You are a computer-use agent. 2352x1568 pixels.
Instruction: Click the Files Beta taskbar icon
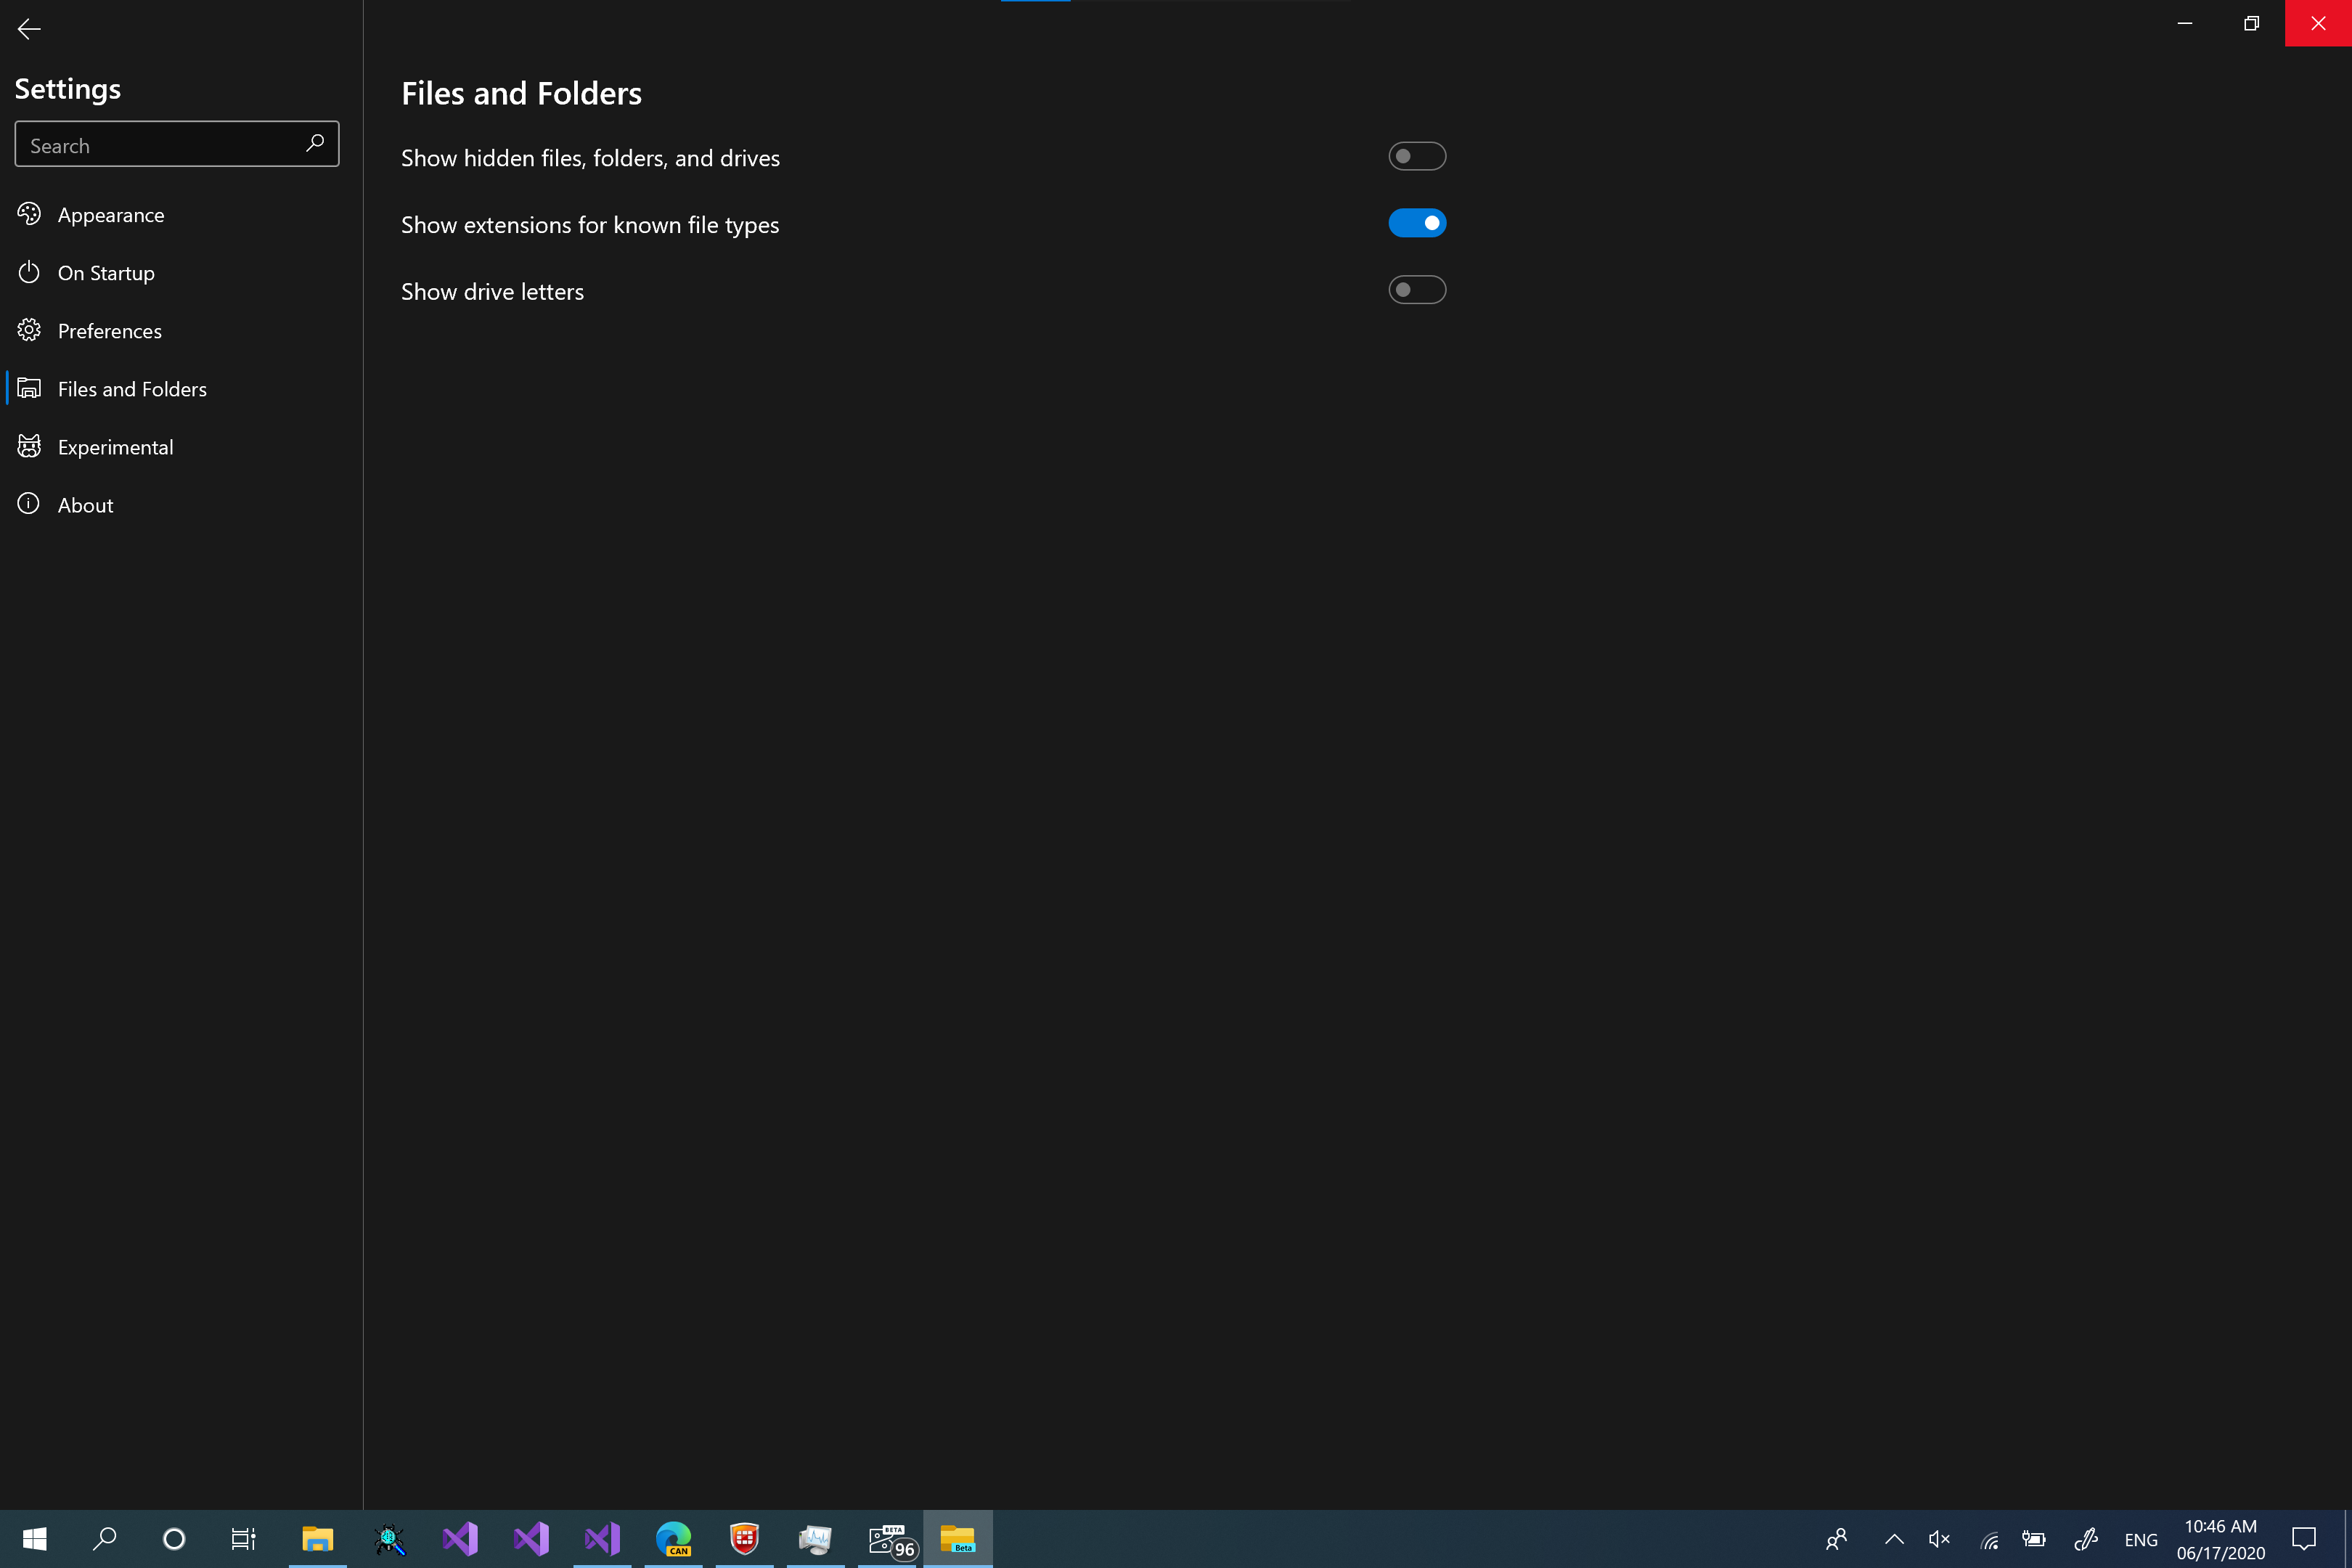coord(958,1539)
